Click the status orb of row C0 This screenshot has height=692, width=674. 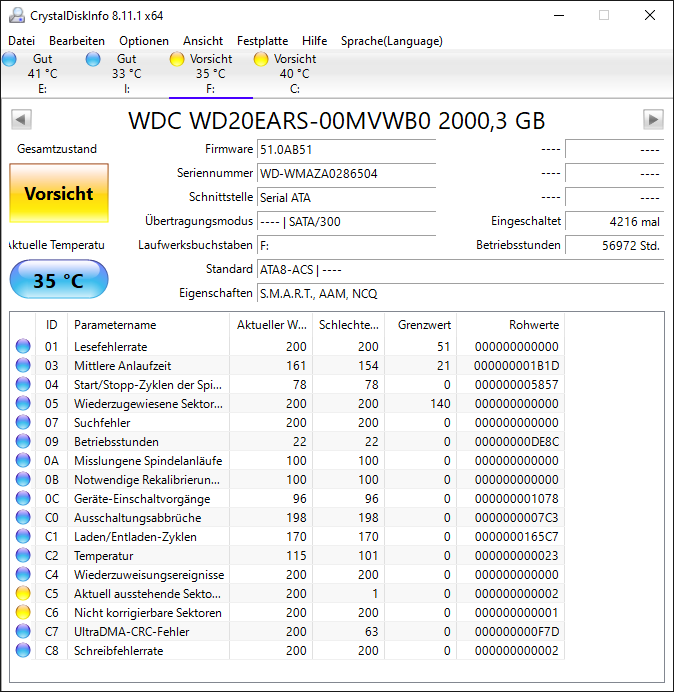pyautogui.click(x=23, y=518)
